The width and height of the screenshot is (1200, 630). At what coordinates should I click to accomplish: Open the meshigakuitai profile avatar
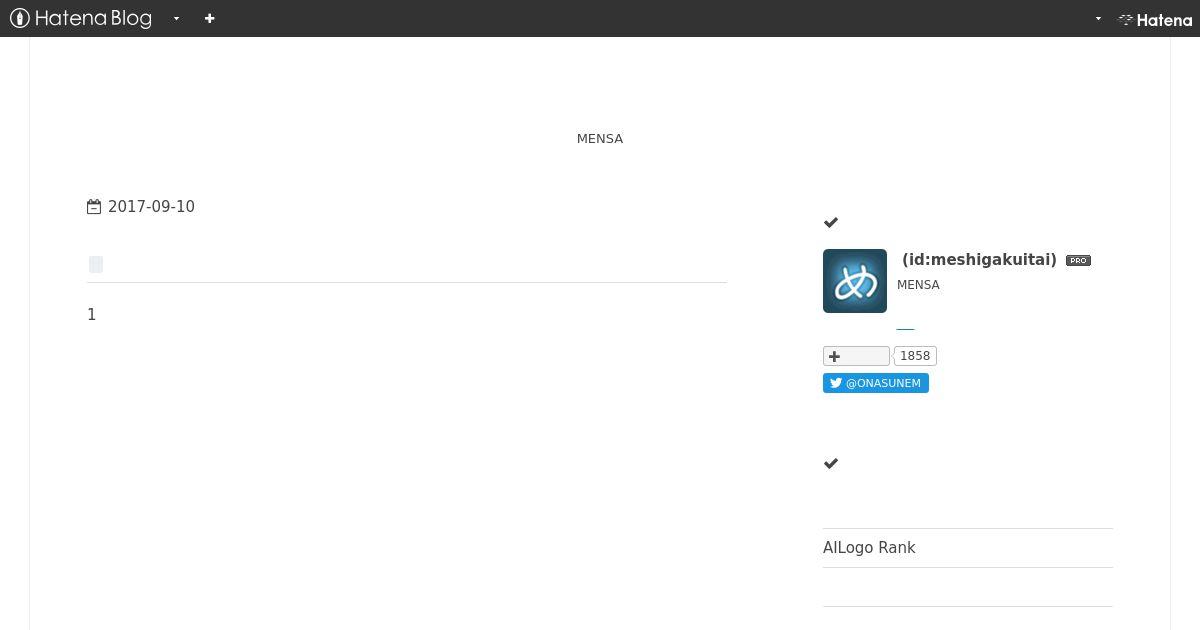855,281
